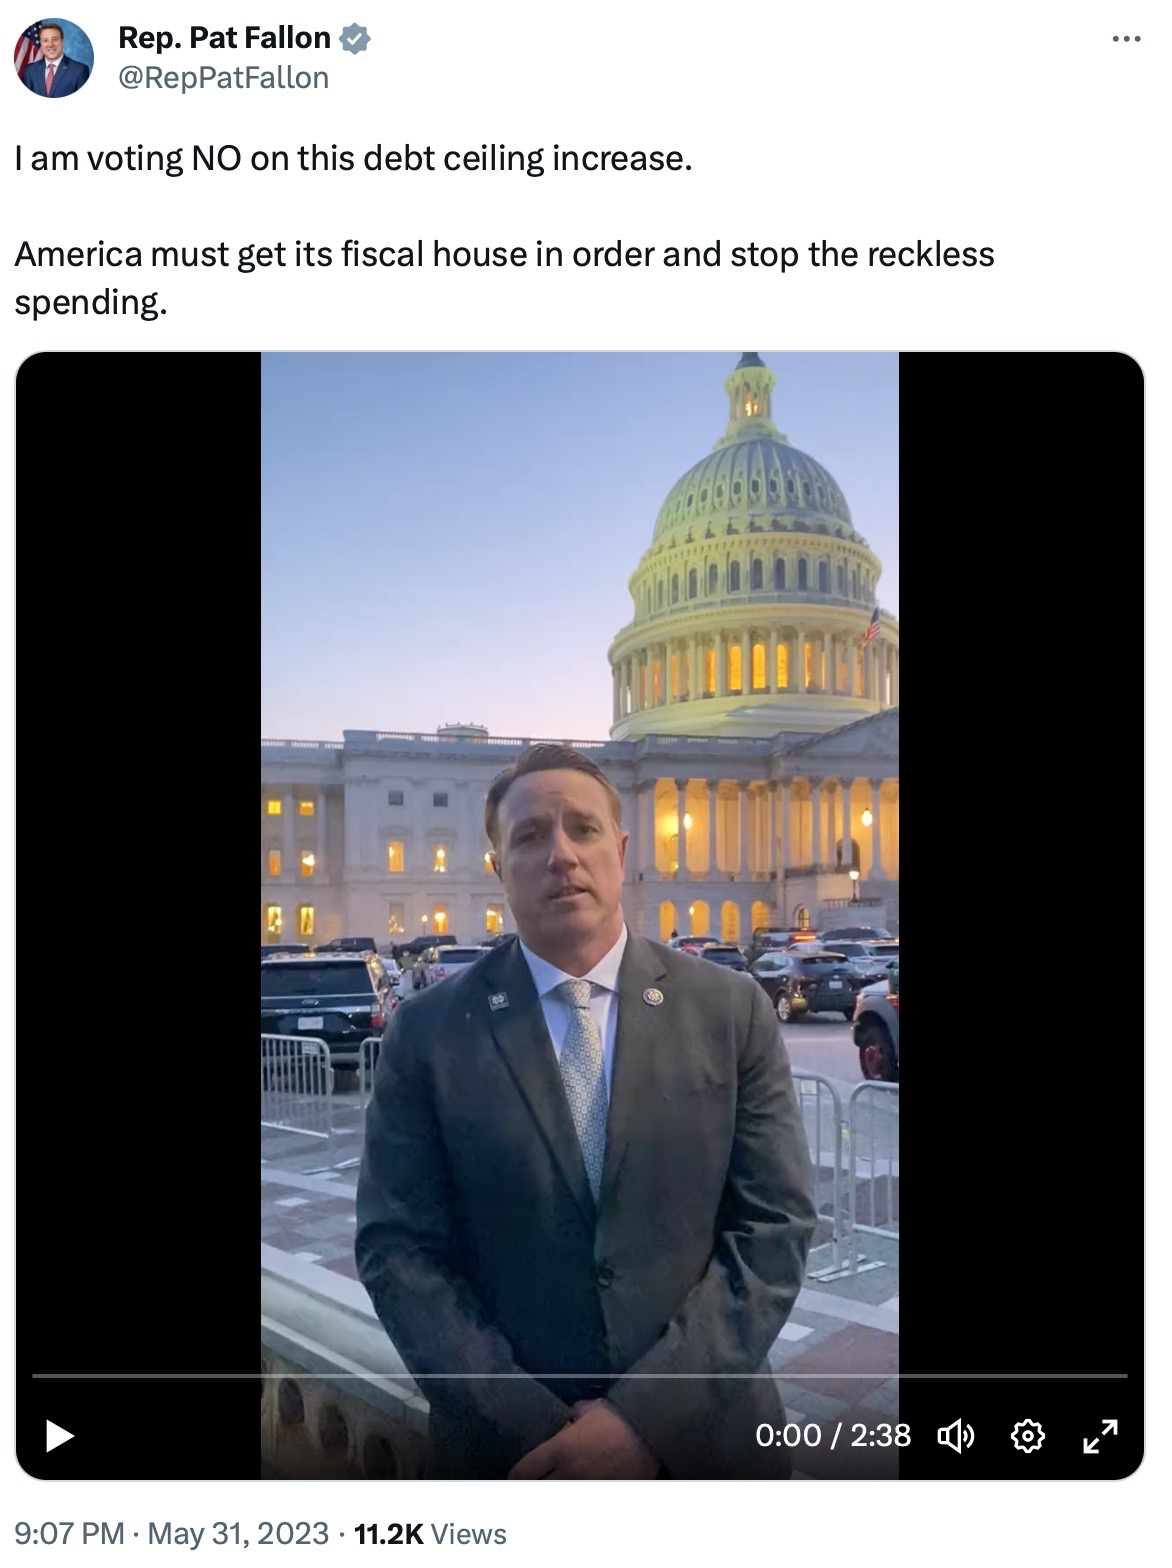1172x1568 pixels.
Task: Open the Rep. Pat Fallon display name
Action: (x=224, y=38)
